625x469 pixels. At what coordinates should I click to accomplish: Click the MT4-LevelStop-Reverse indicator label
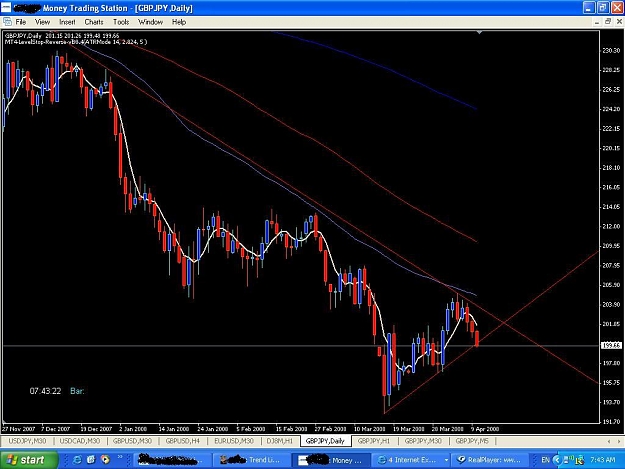click(x=76, y=41)
